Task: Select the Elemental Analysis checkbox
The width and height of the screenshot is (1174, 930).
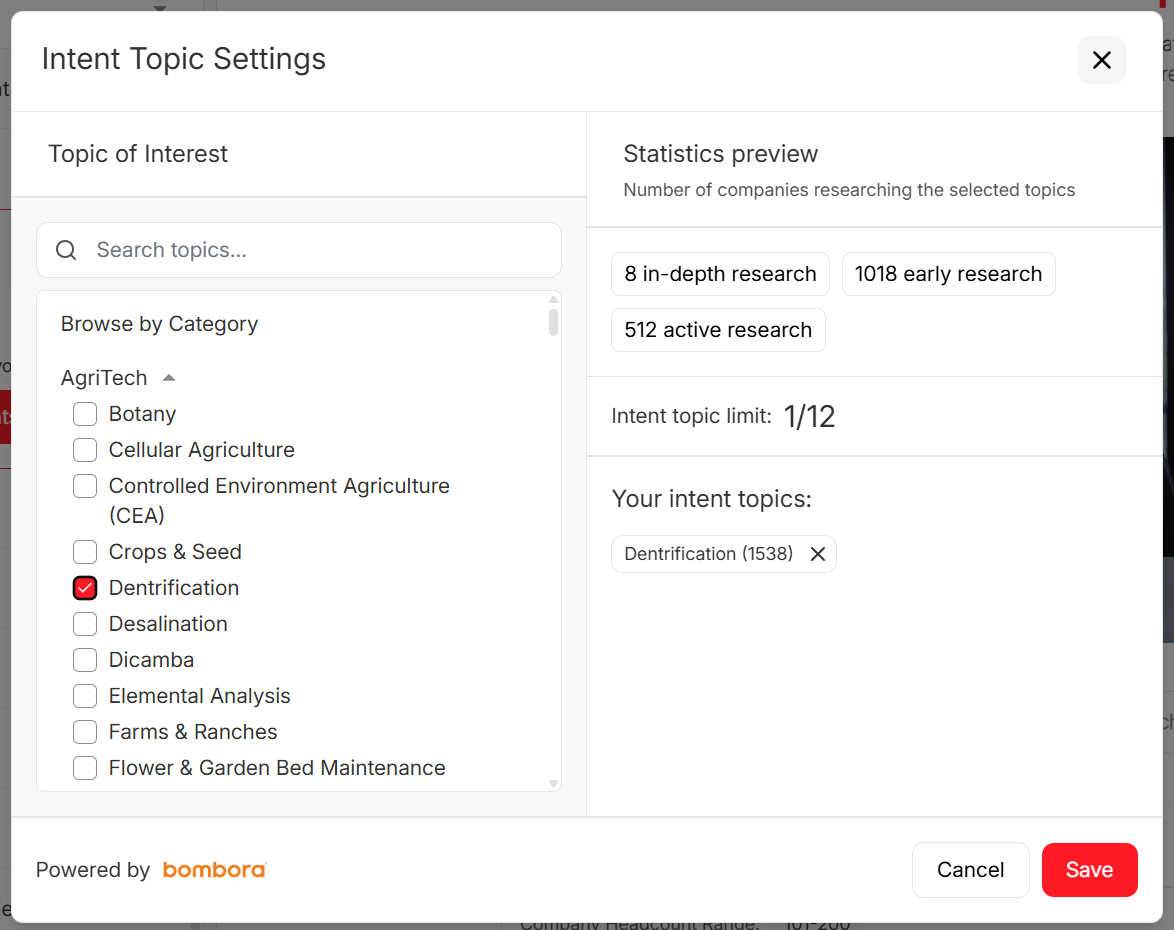Action: [85, 696]
